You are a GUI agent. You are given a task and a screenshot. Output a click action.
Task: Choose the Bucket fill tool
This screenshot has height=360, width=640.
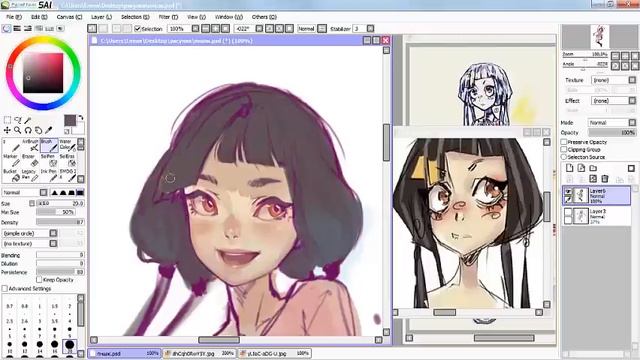(11, 175)
